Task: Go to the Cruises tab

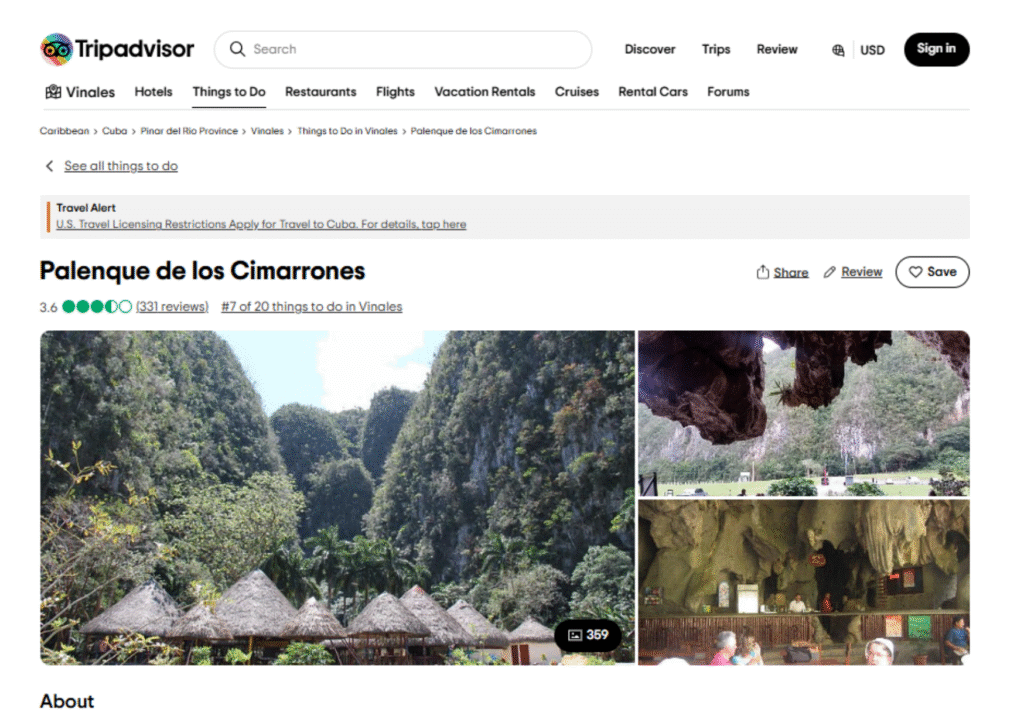Action: click(x=577, y=92)
